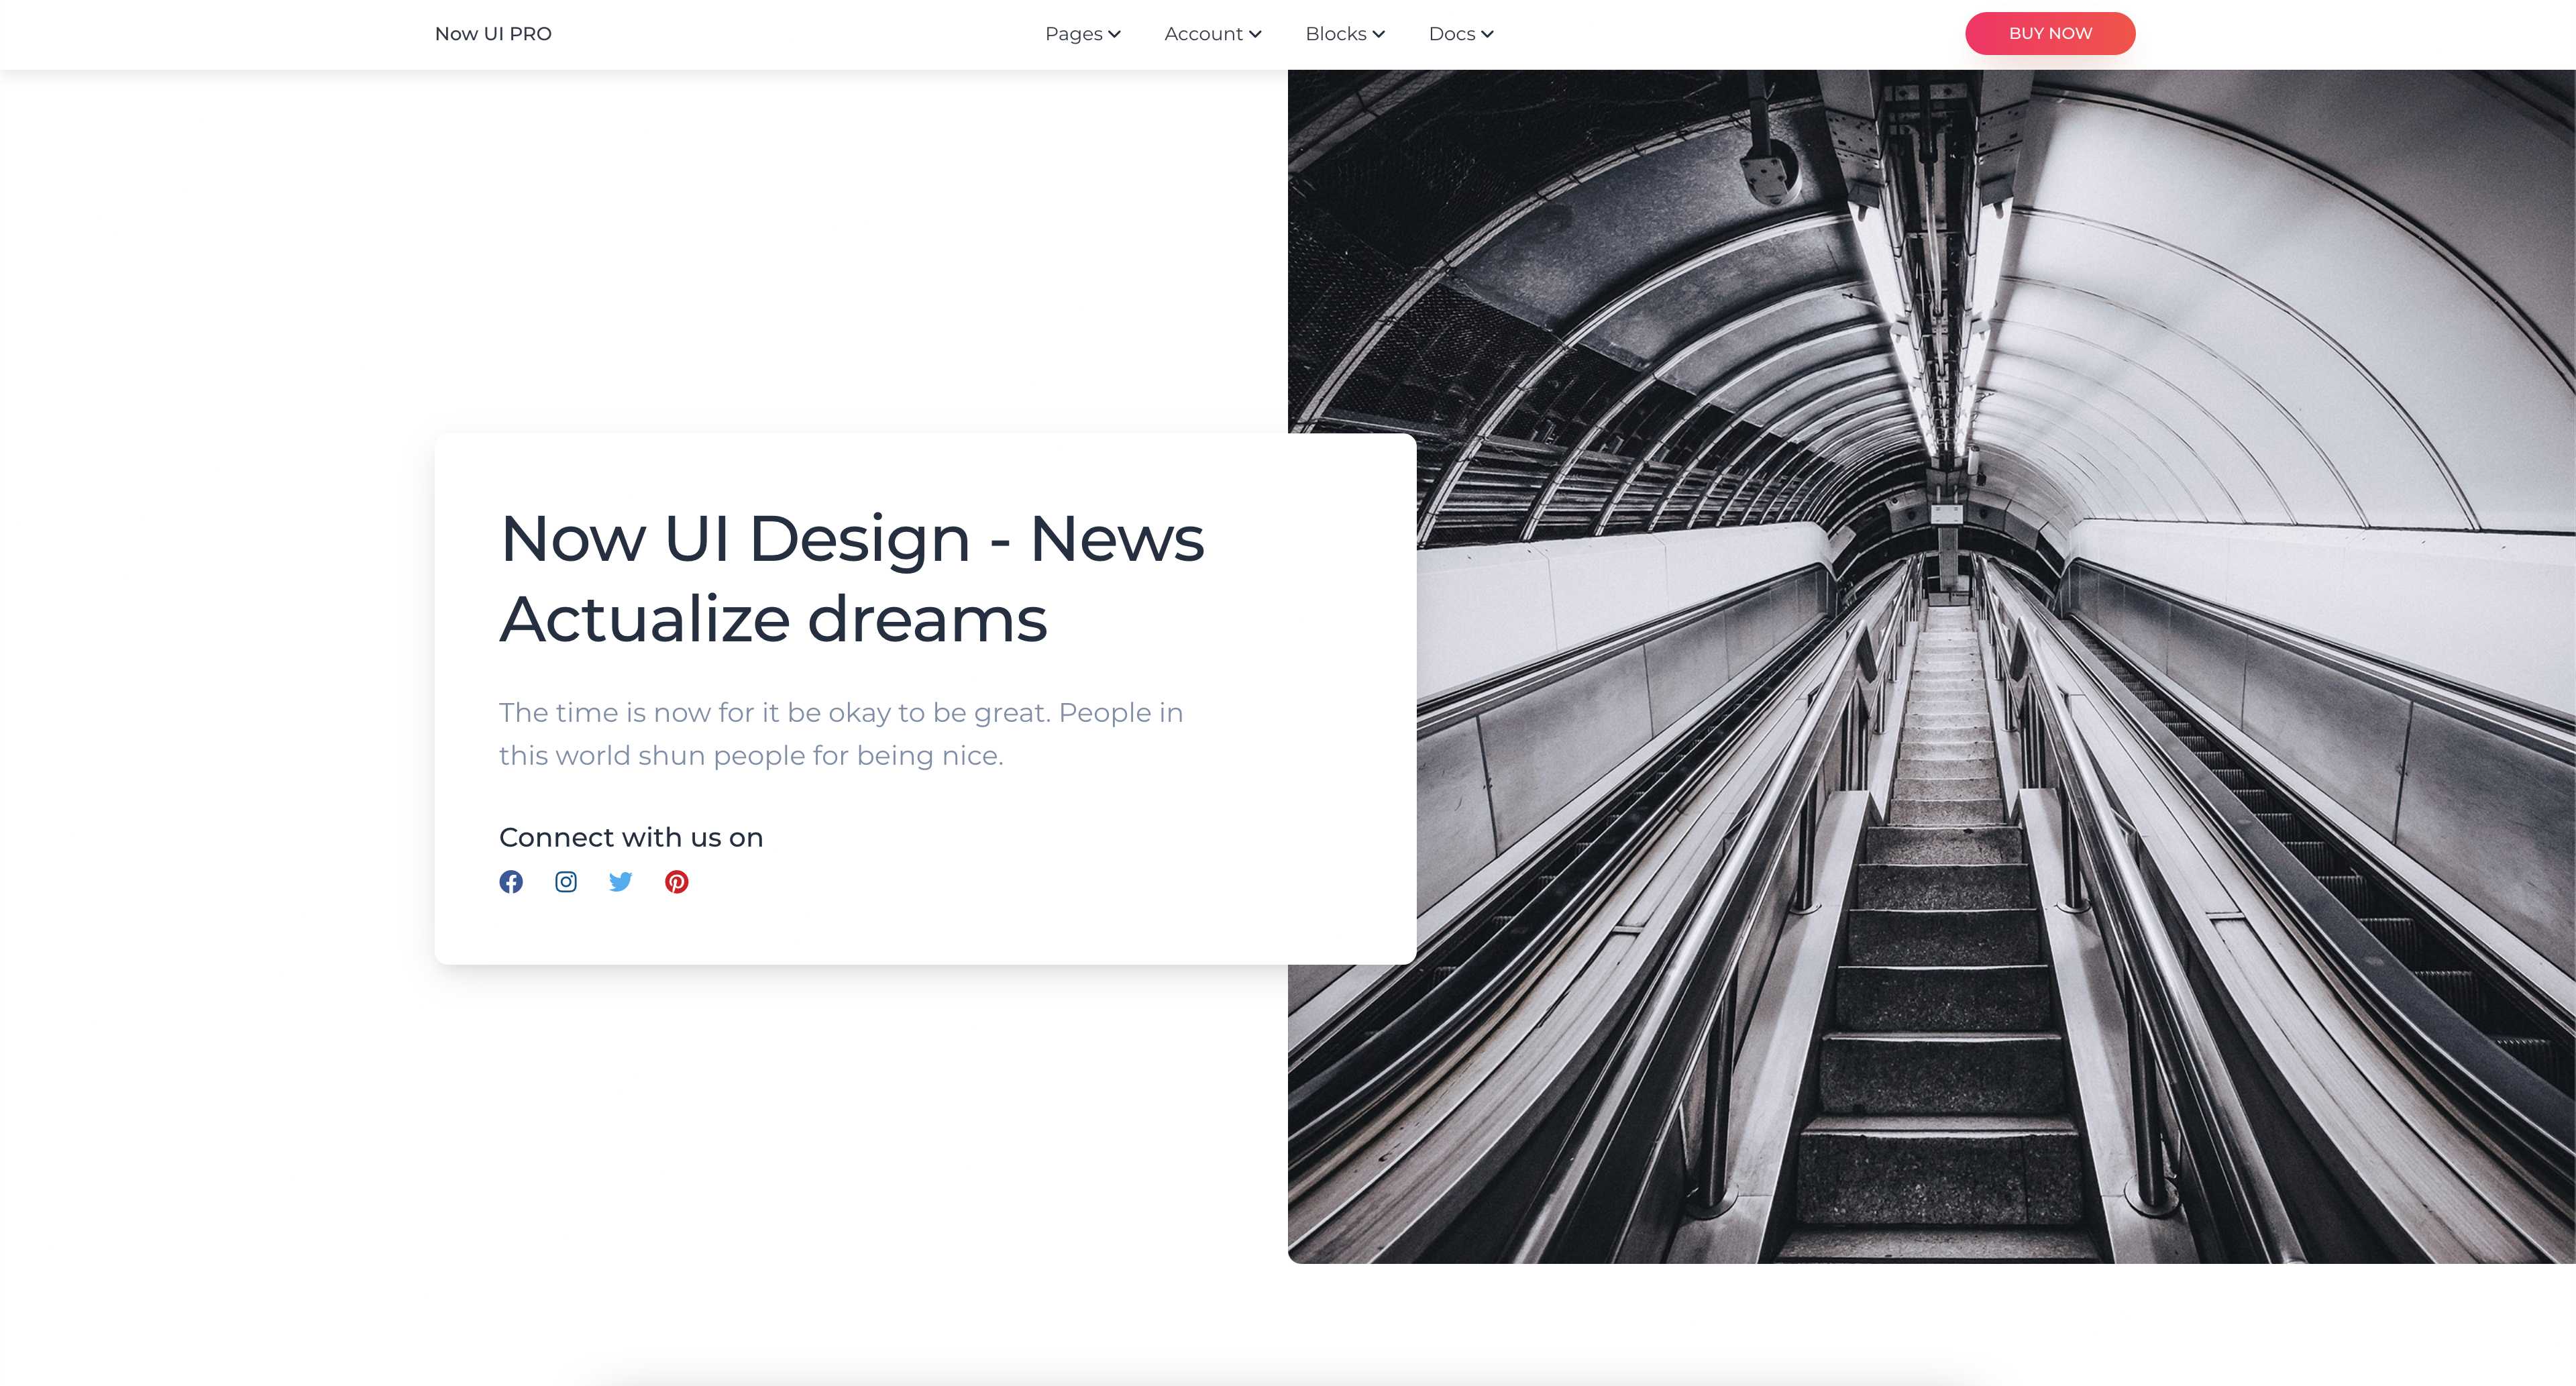Screen dimensions: 2576x1386
Task: Click the chevron arrow beside Blocks
Action: (x=1379, y=34)
